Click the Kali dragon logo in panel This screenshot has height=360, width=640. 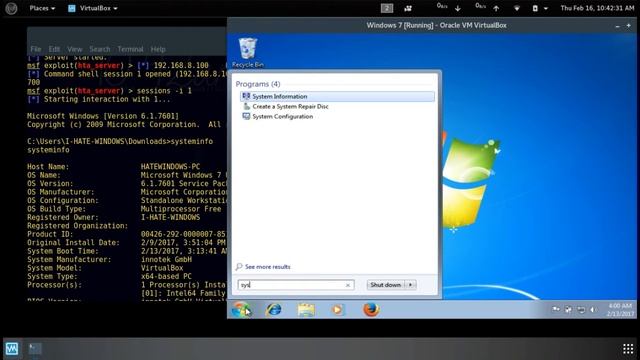[11, 8]
